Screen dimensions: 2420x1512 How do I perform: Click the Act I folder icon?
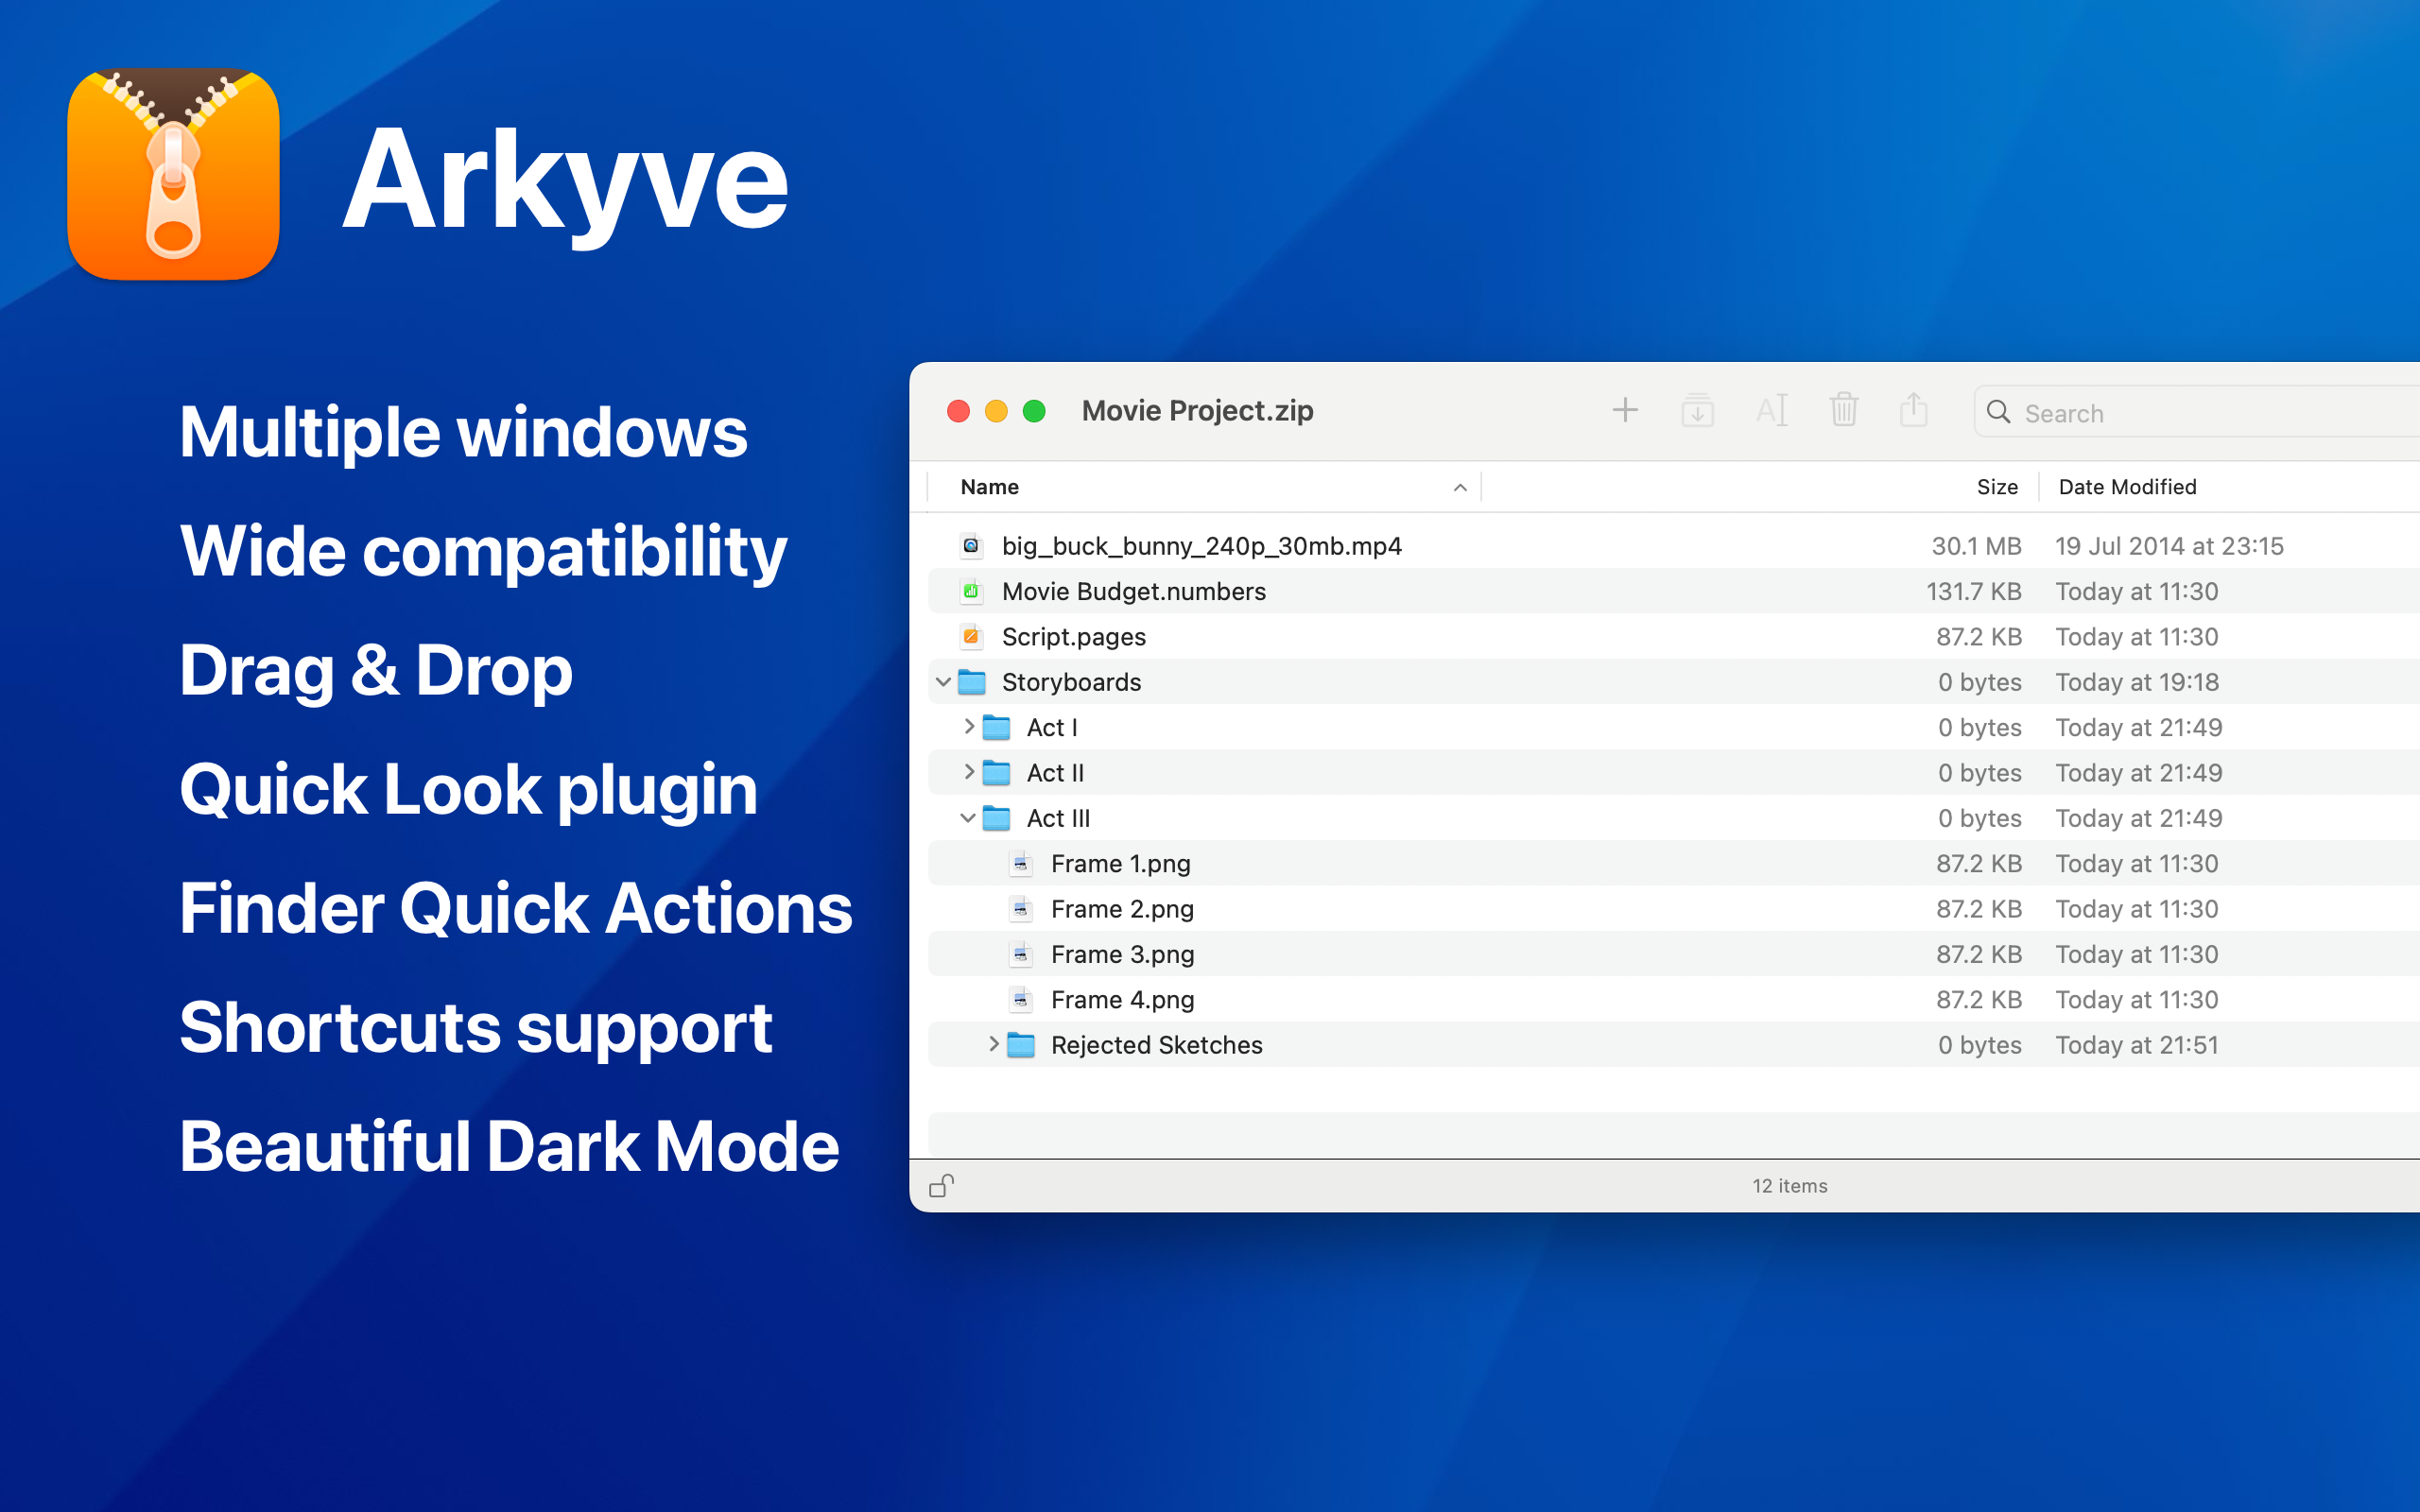[996, 727]
